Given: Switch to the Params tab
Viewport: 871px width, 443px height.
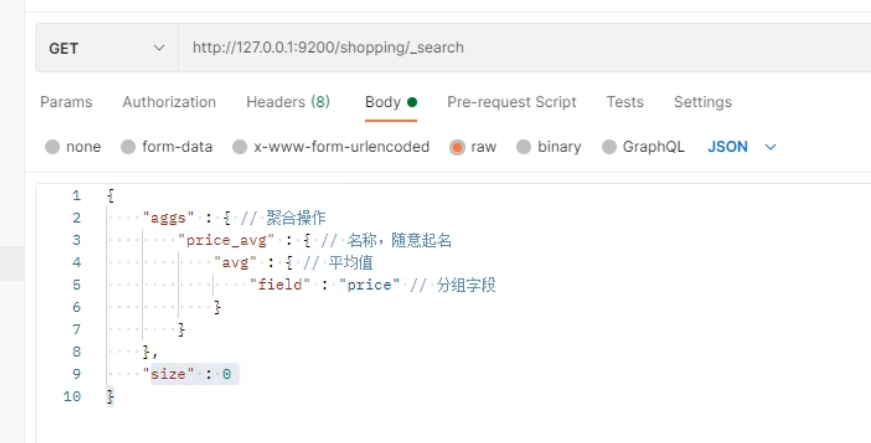Looking at the screenshot, I should (66, 102).
